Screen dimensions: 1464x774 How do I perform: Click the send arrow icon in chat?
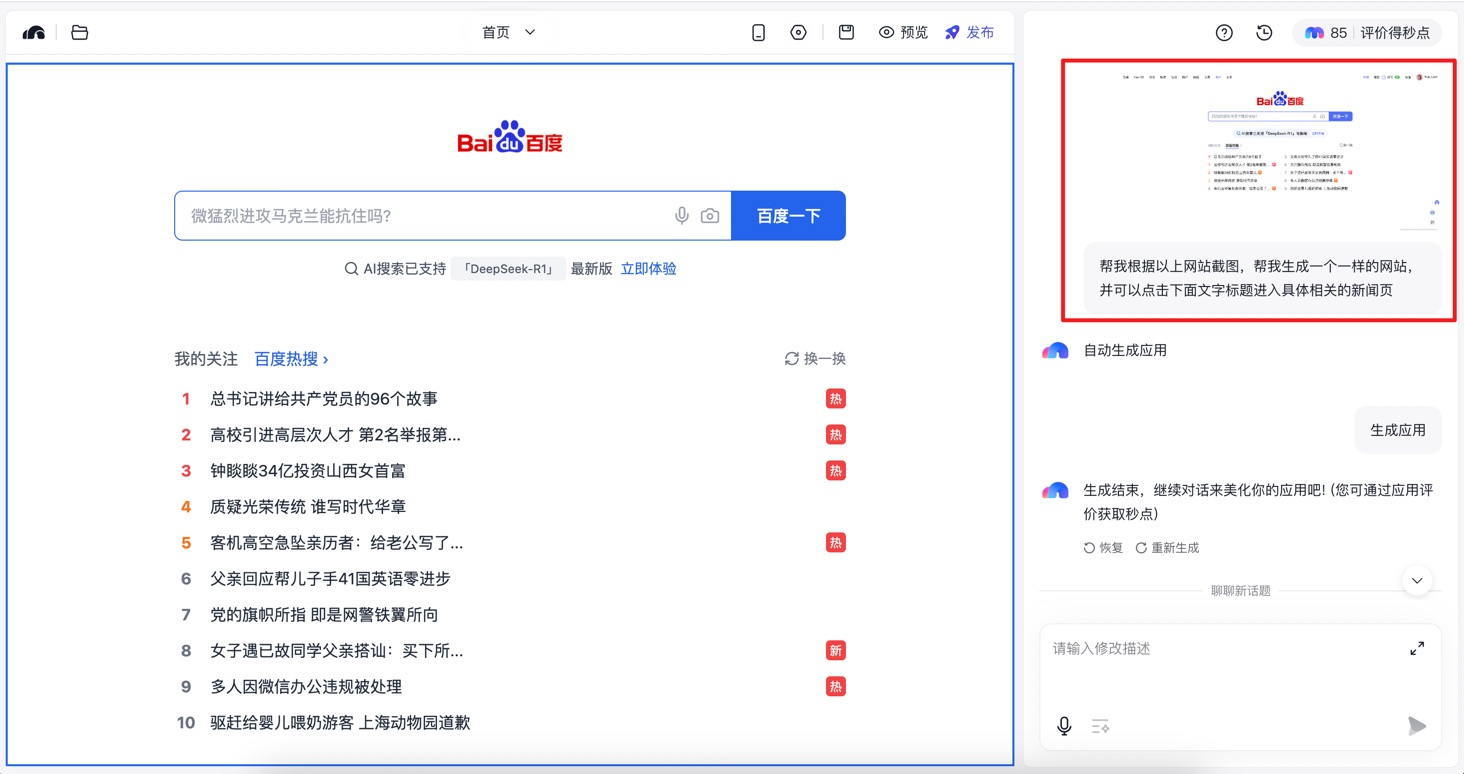tap(1416, 726)
